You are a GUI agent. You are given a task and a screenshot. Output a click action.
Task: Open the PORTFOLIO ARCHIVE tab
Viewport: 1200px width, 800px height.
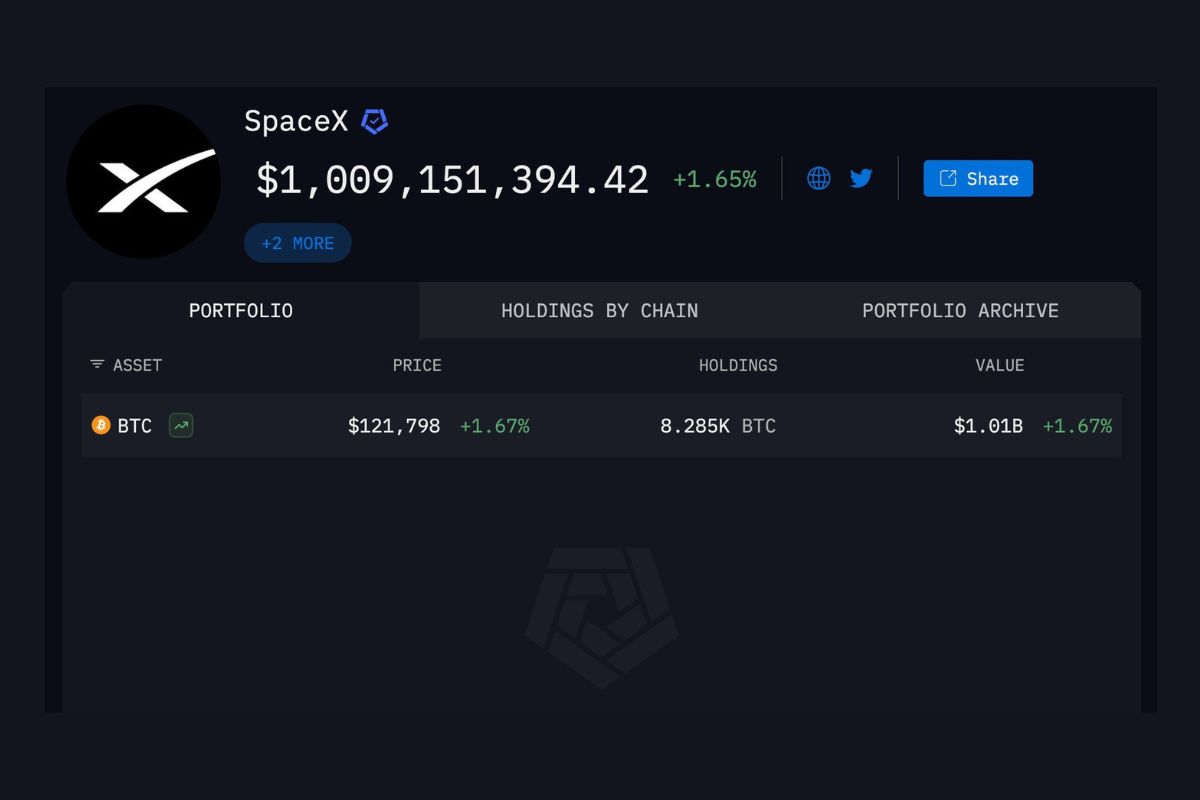pyautogui.click(x=960, y=311)
